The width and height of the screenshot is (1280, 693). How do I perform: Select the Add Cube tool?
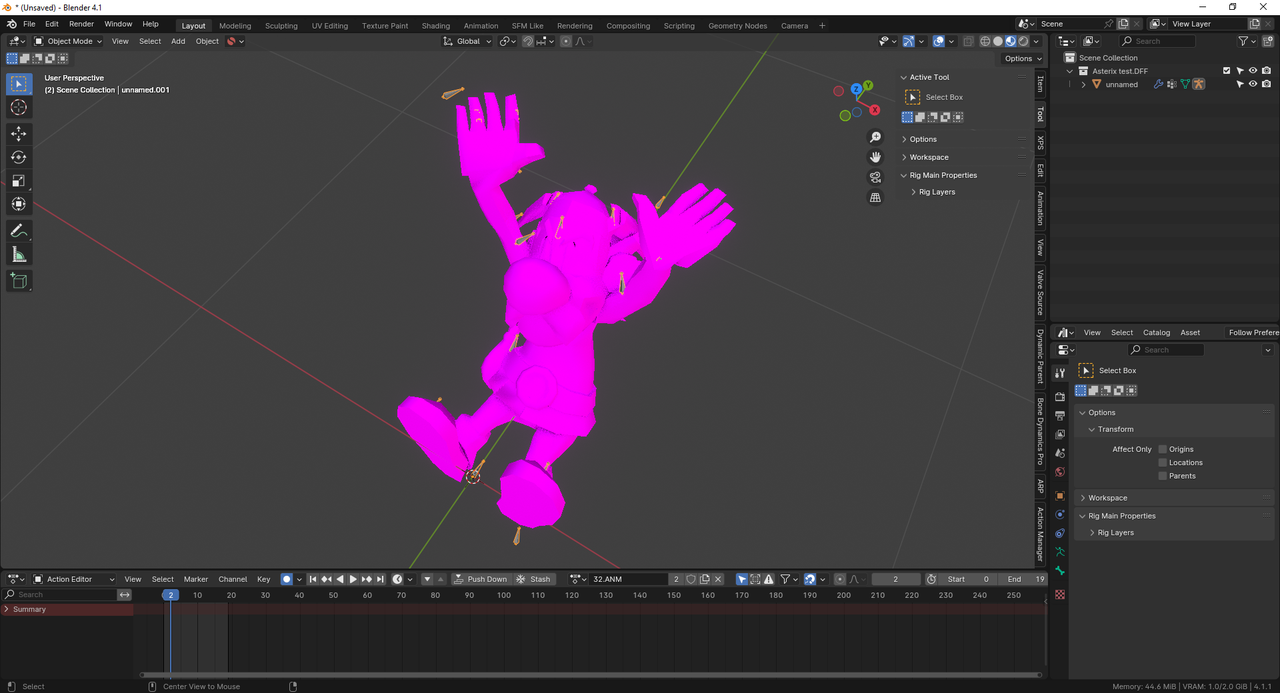click(19, 281)
